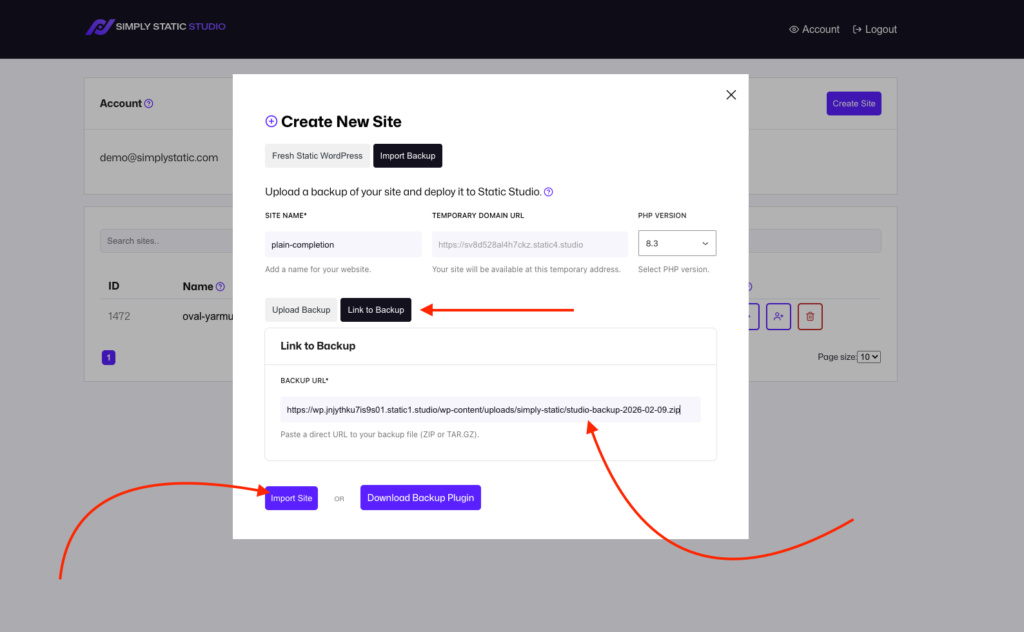Open the new site details via red trash delete icon

(x=809, y=315)
